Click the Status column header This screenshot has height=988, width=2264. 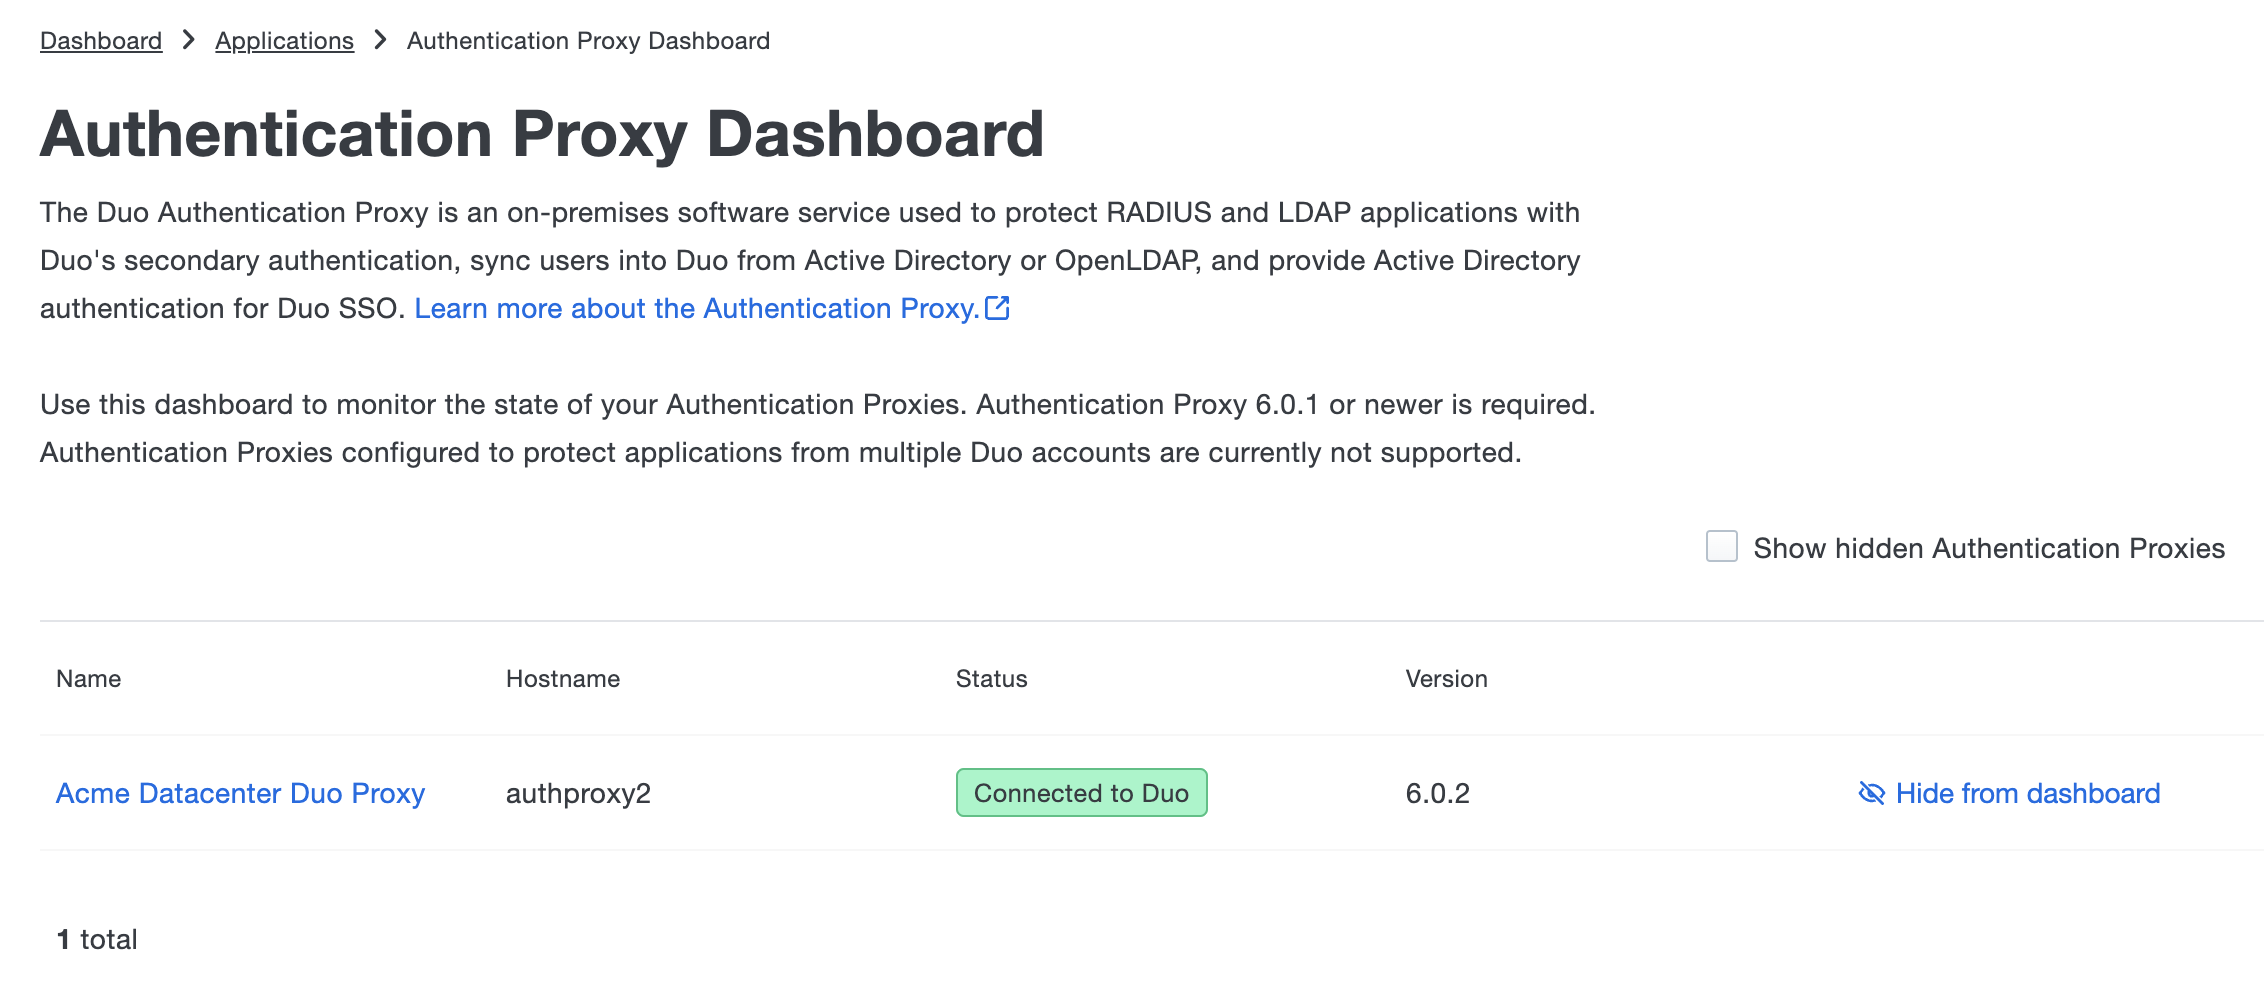991,678
